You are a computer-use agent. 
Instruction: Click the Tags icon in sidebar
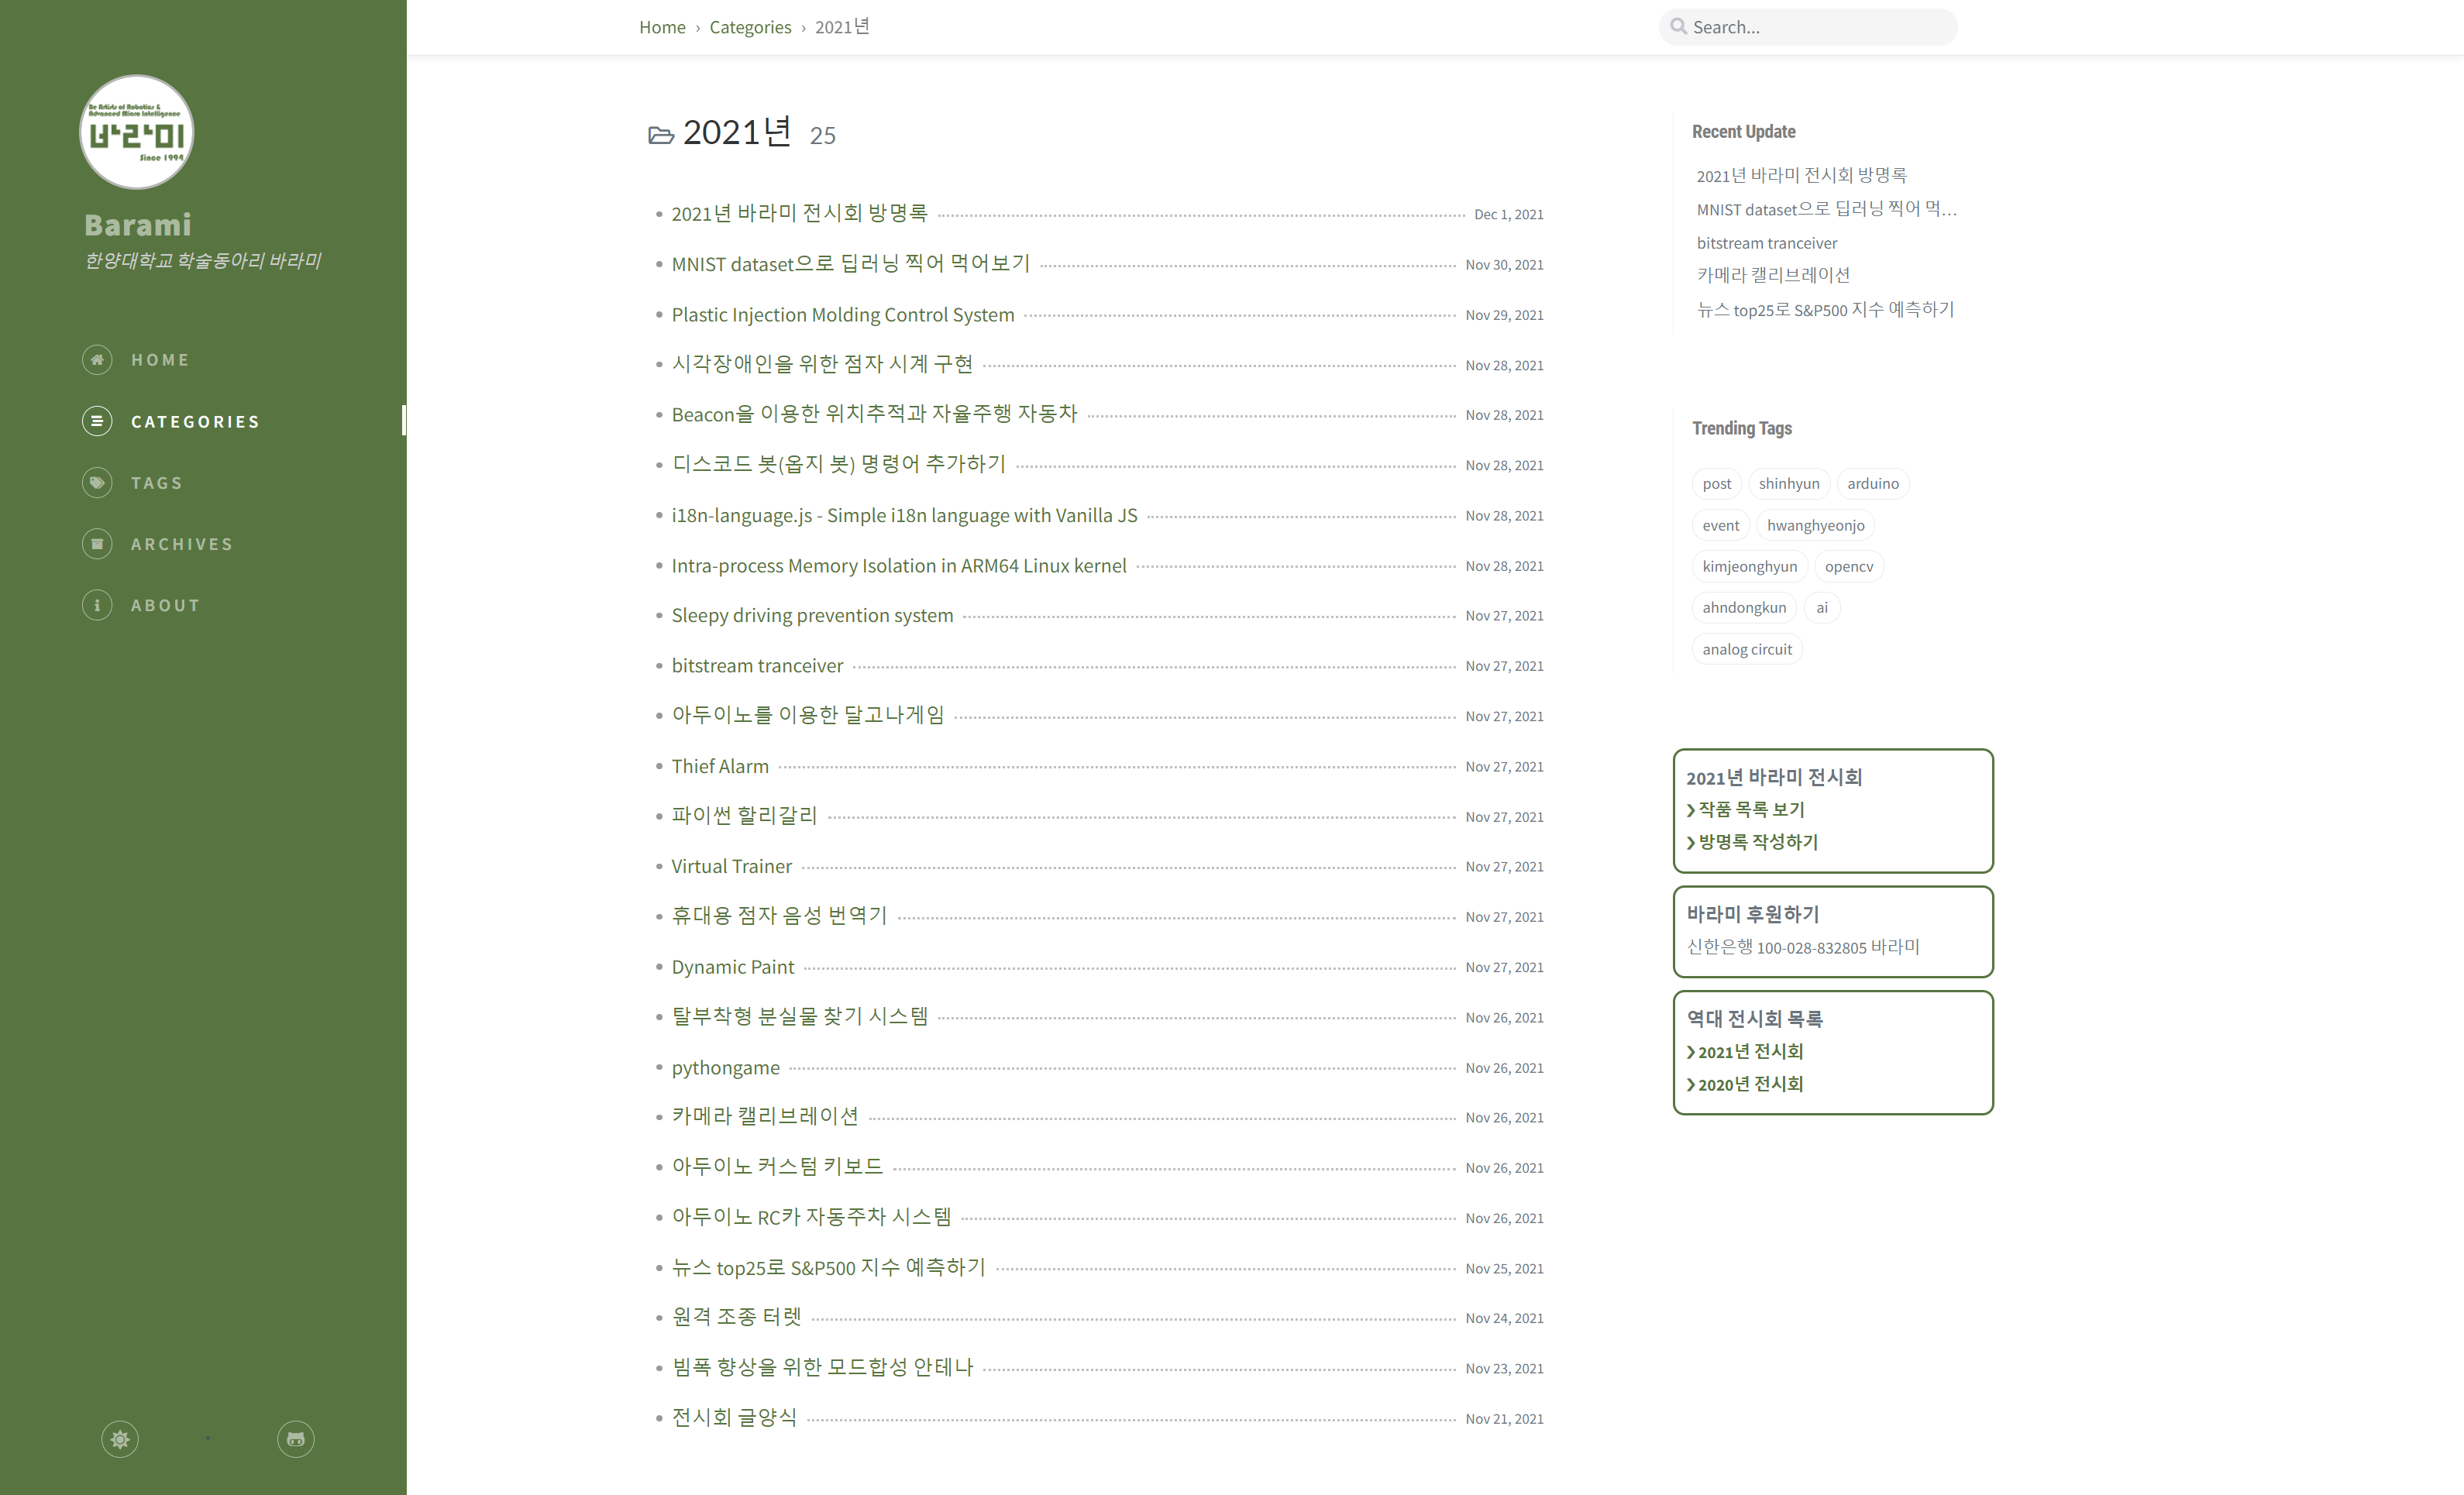point(97,483)
